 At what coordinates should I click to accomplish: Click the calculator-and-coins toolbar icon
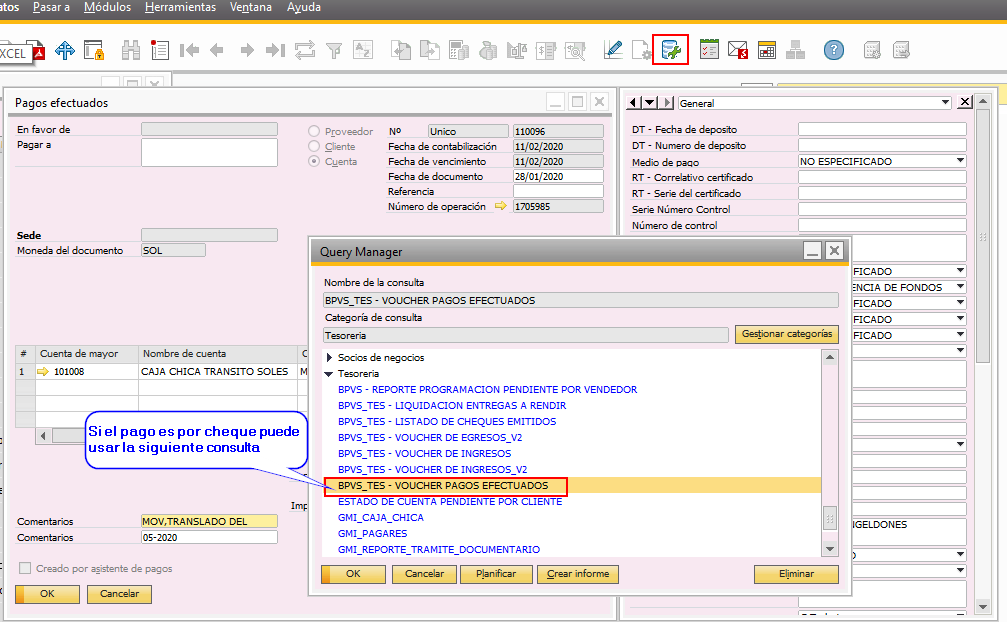point(459,50)
